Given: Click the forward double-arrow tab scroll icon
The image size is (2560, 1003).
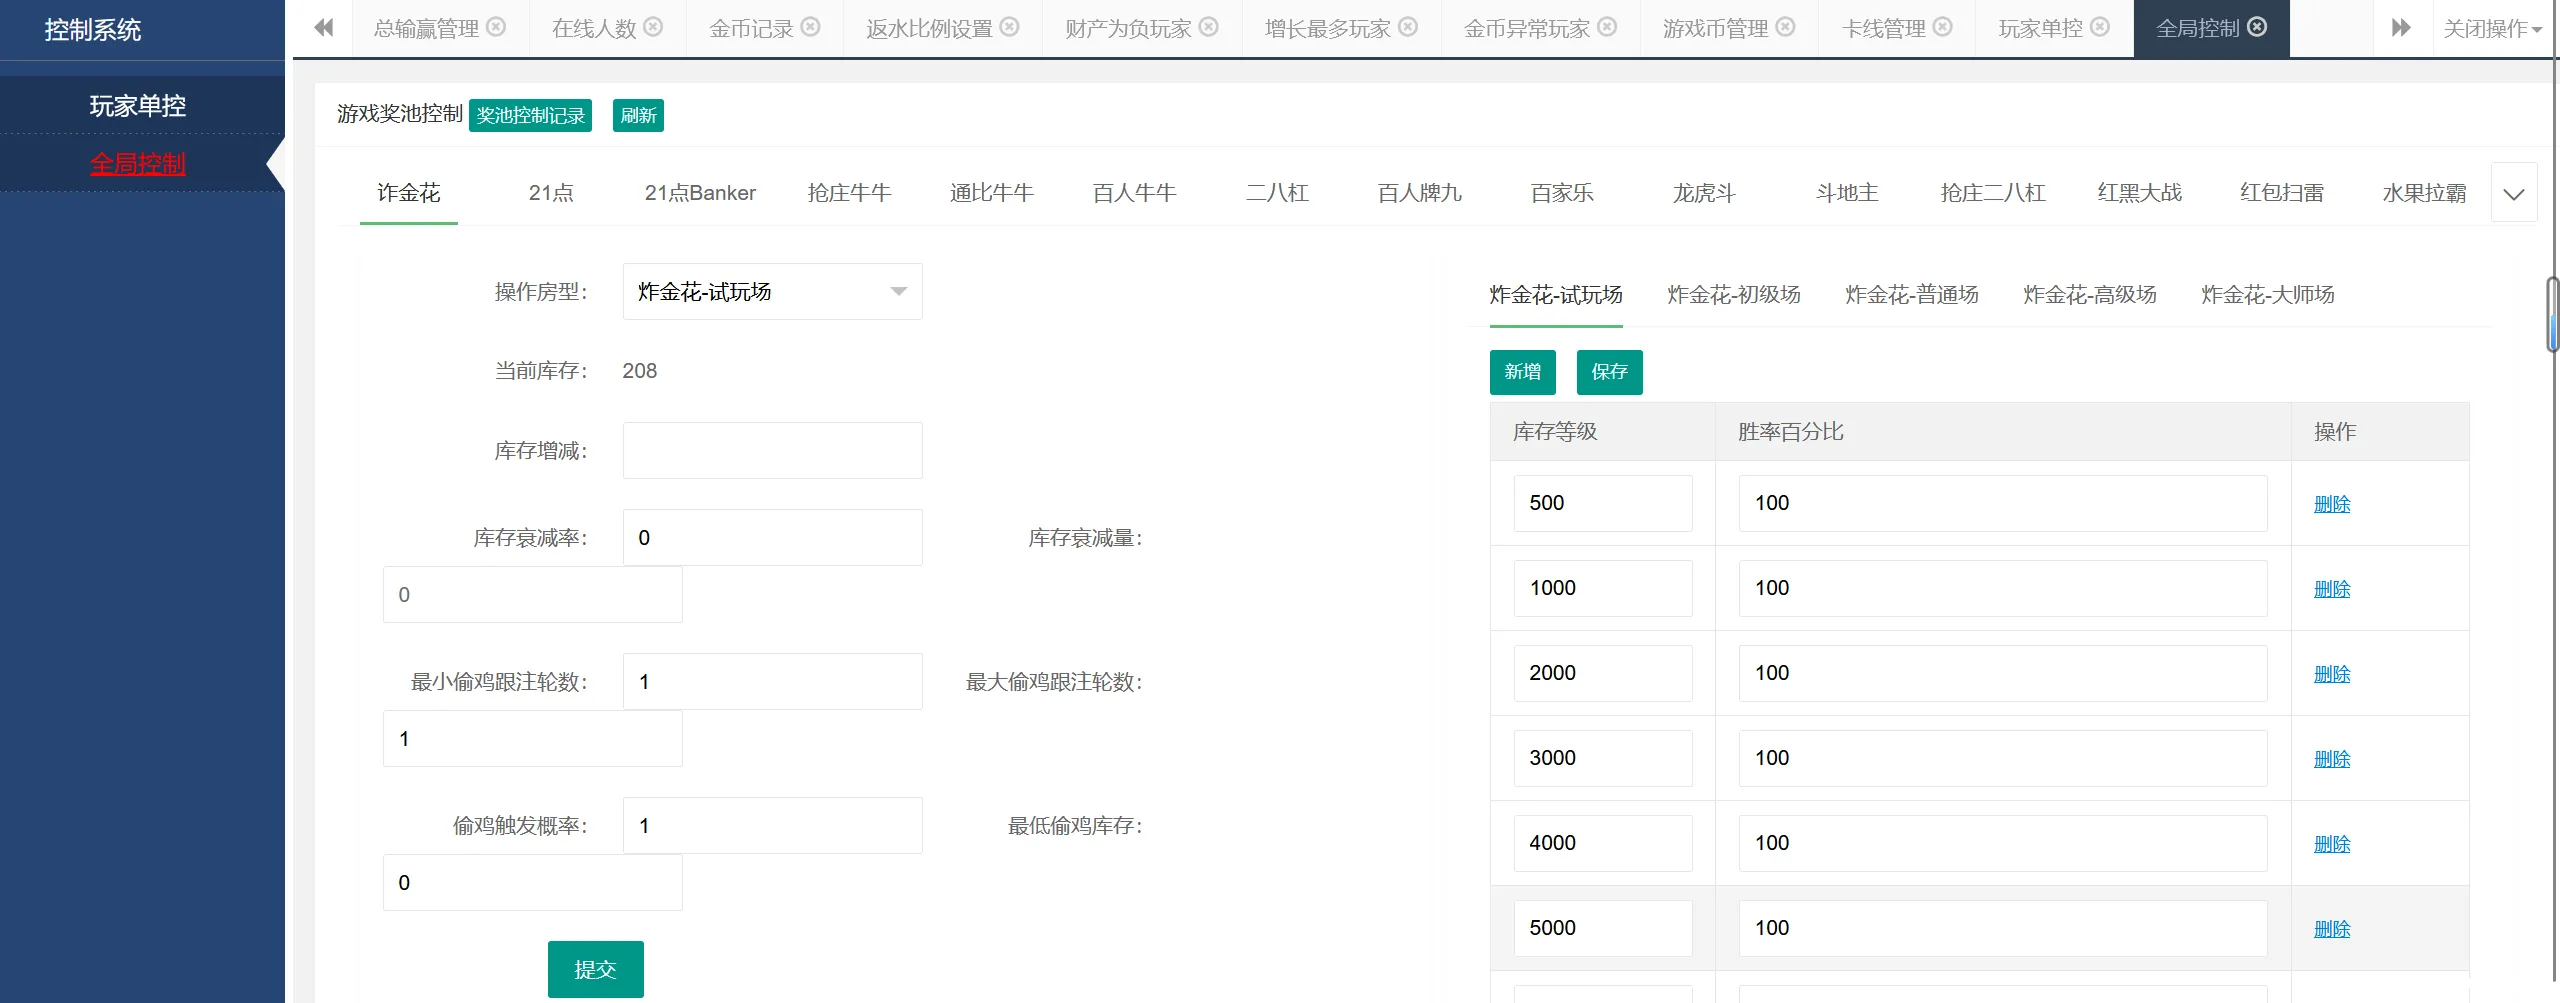Looking at the screenshot, I should (2401, 28).
